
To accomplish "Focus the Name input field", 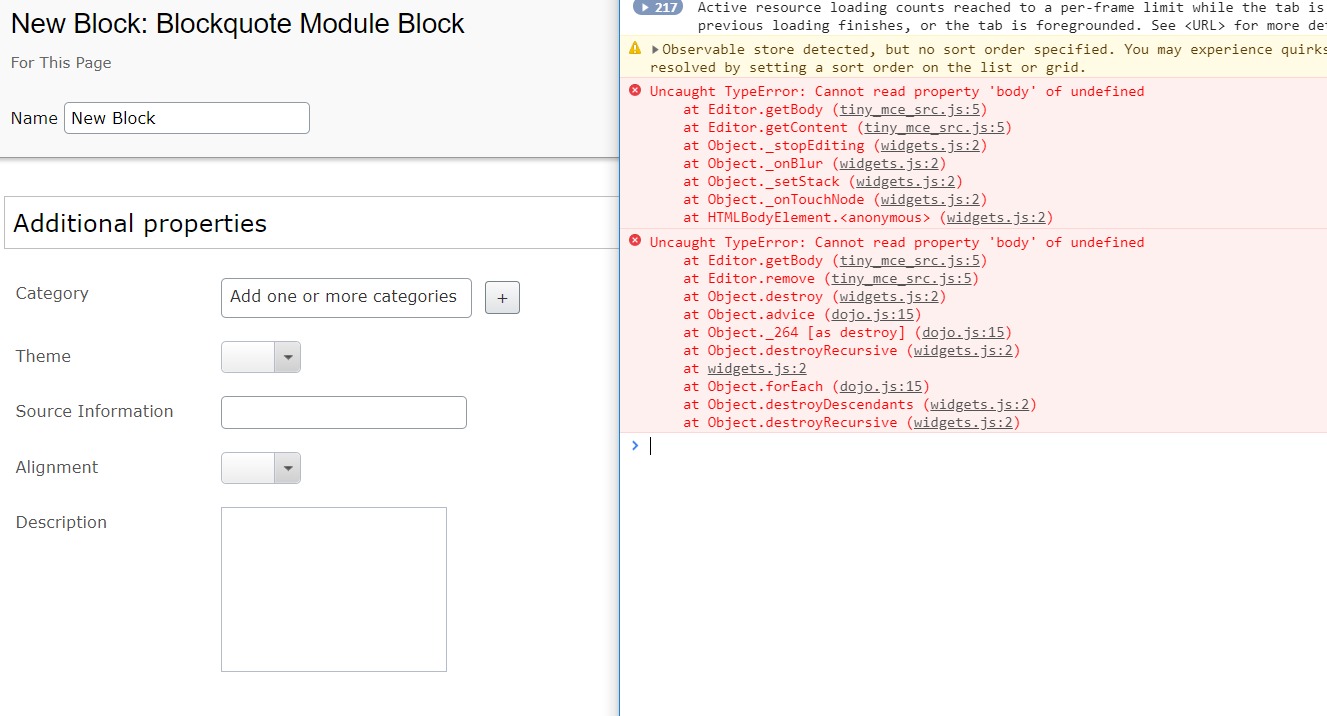I will pos(187,118).
